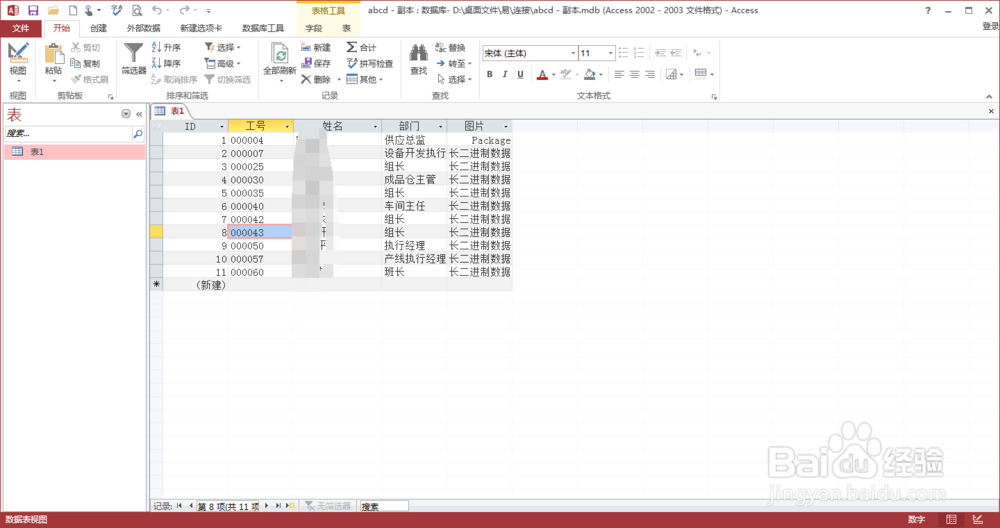Image resolution: width=1000 pixels, height=528 pixels.
Task: Open the 文件 (File) menu
Action: pos(21,28)
